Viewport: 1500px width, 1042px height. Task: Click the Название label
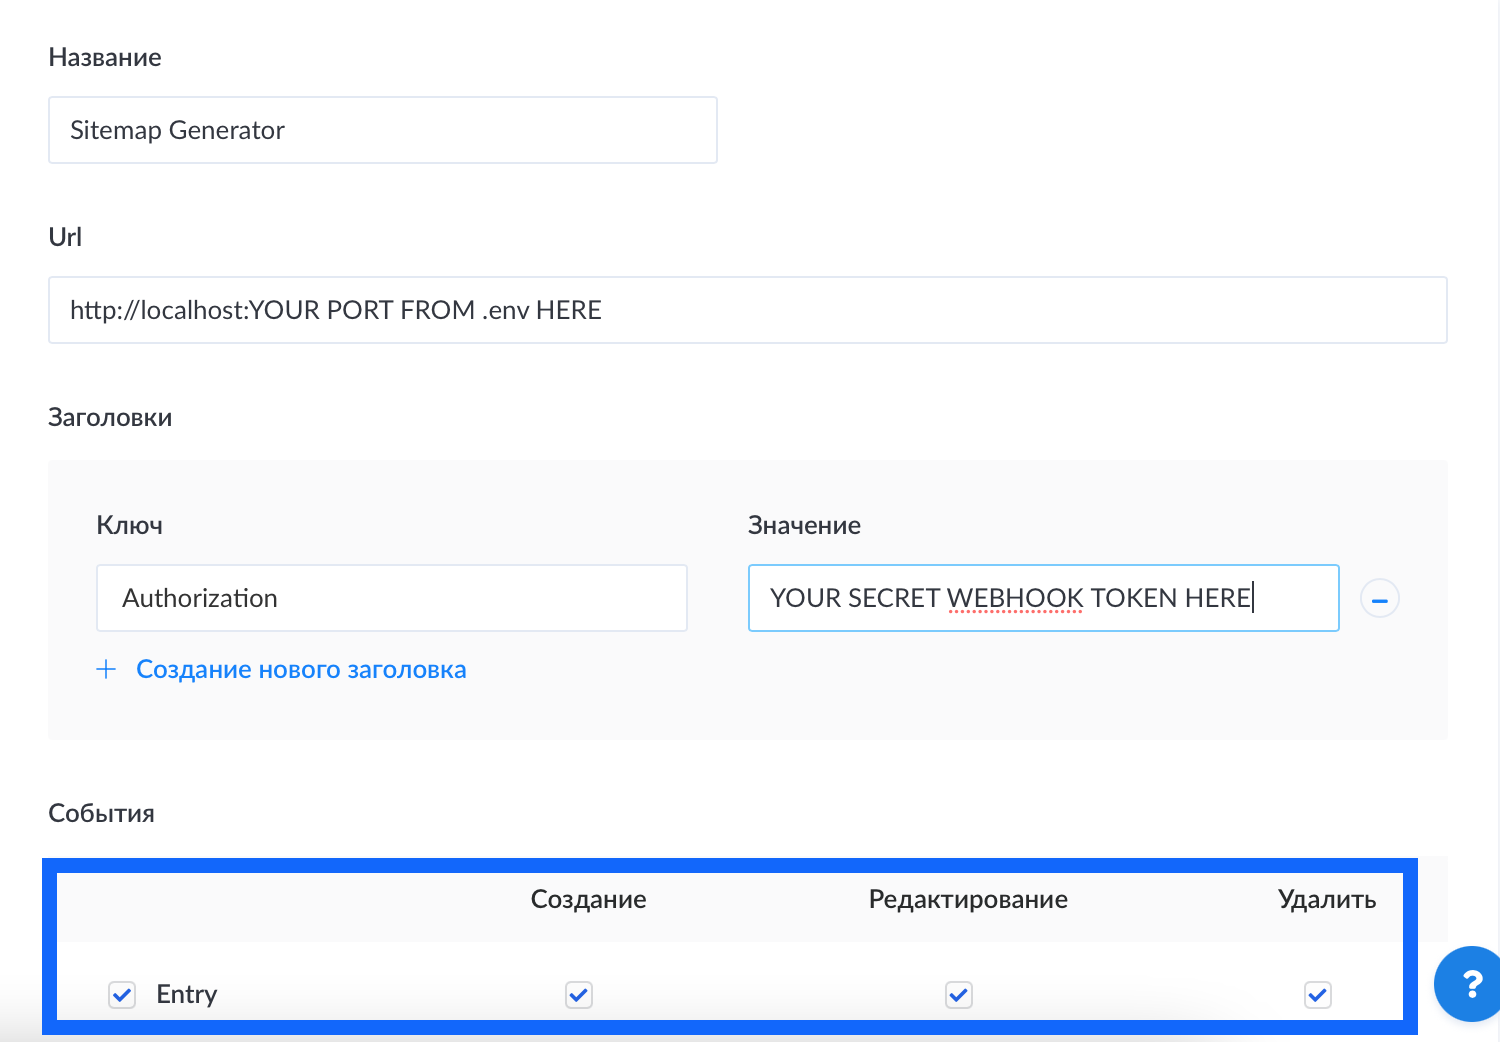click(x=105, y=57)
